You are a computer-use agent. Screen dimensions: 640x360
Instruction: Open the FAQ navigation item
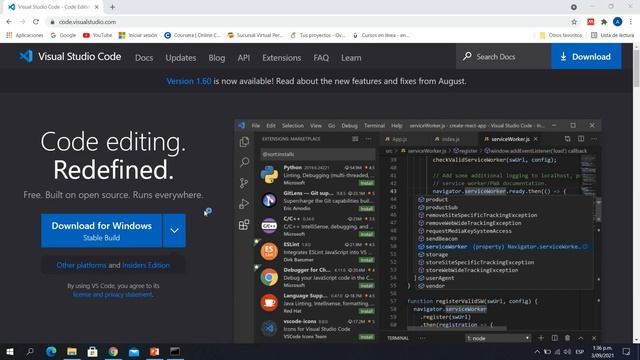pos(321,58)
